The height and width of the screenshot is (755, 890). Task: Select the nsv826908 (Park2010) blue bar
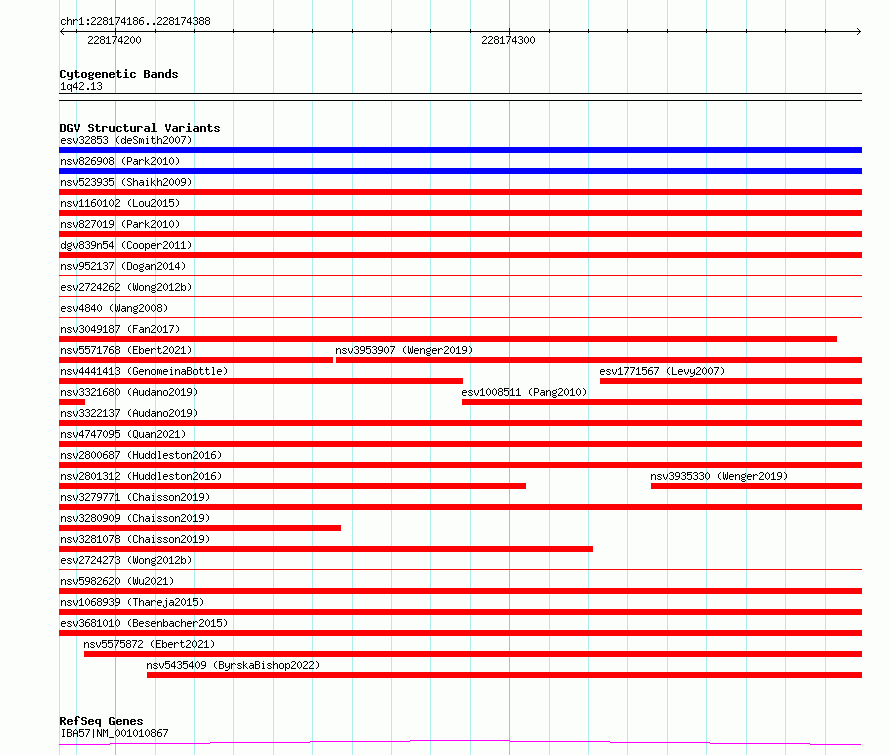pos(460,171)
